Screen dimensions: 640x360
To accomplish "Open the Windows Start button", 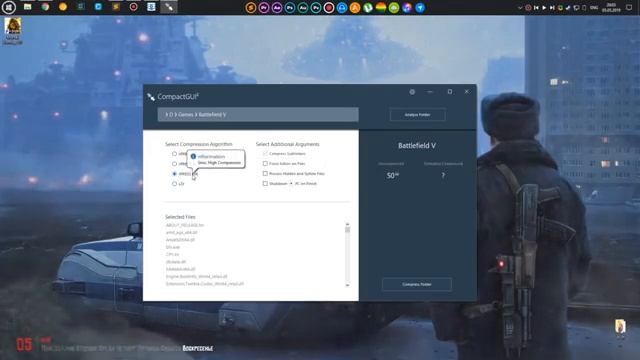I will pos(9,7).
